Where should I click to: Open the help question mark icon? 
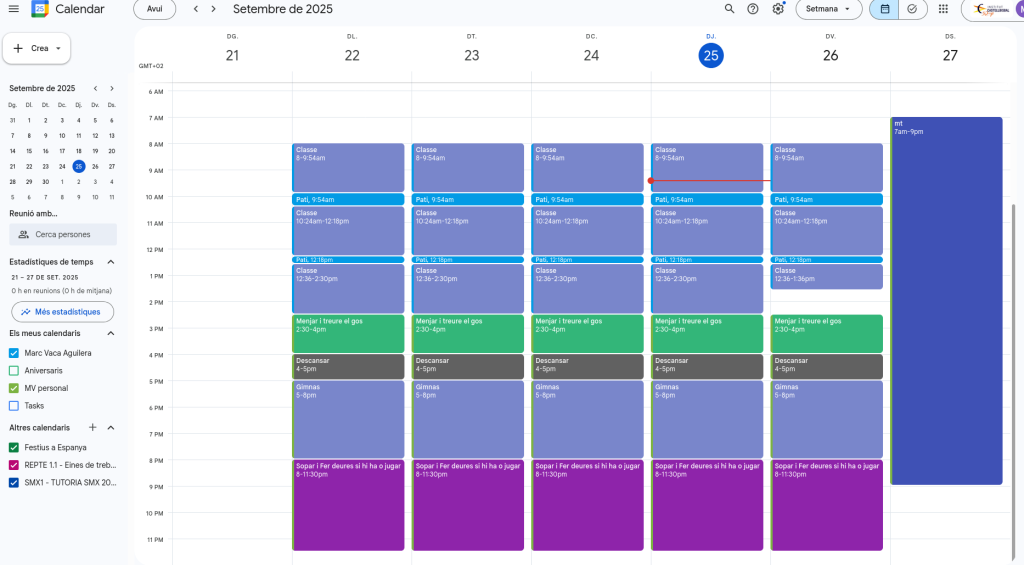pyautogui.click(x=753, y=9)
